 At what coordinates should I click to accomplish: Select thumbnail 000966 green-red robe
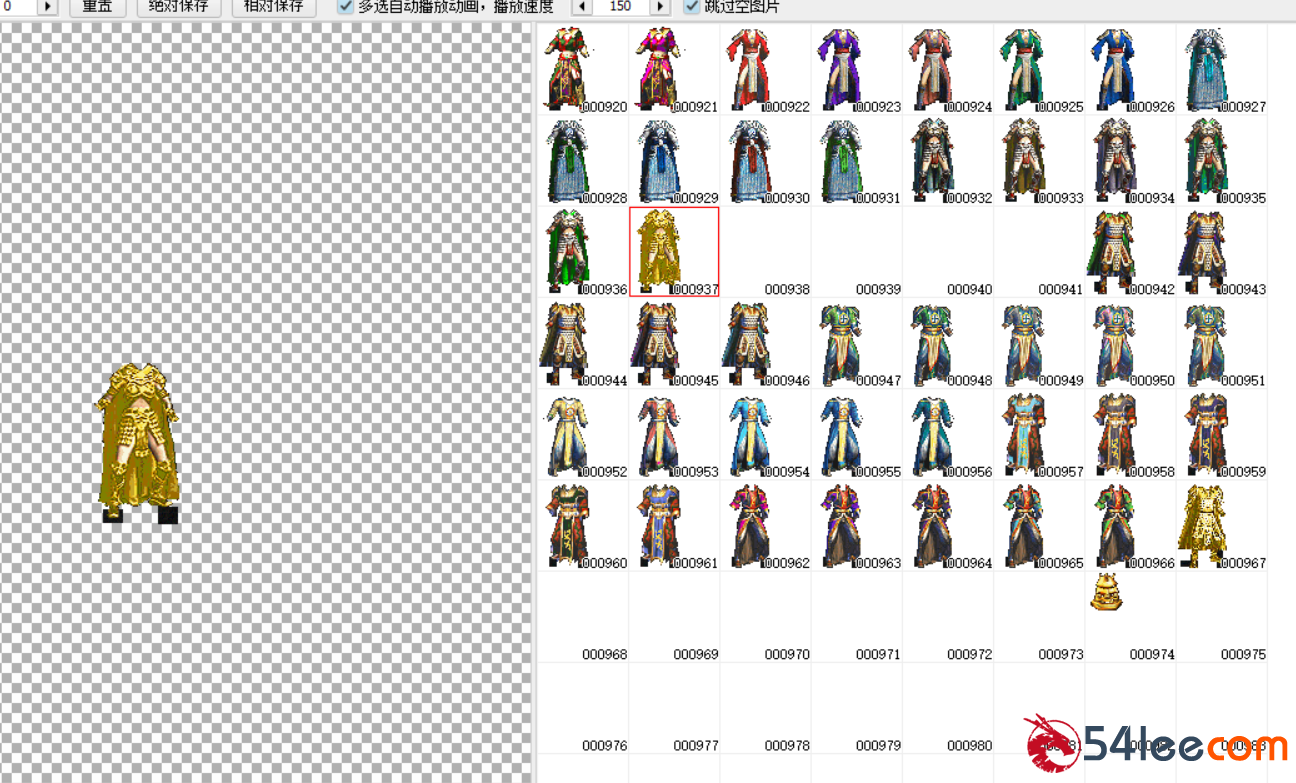coord(1130,526)
